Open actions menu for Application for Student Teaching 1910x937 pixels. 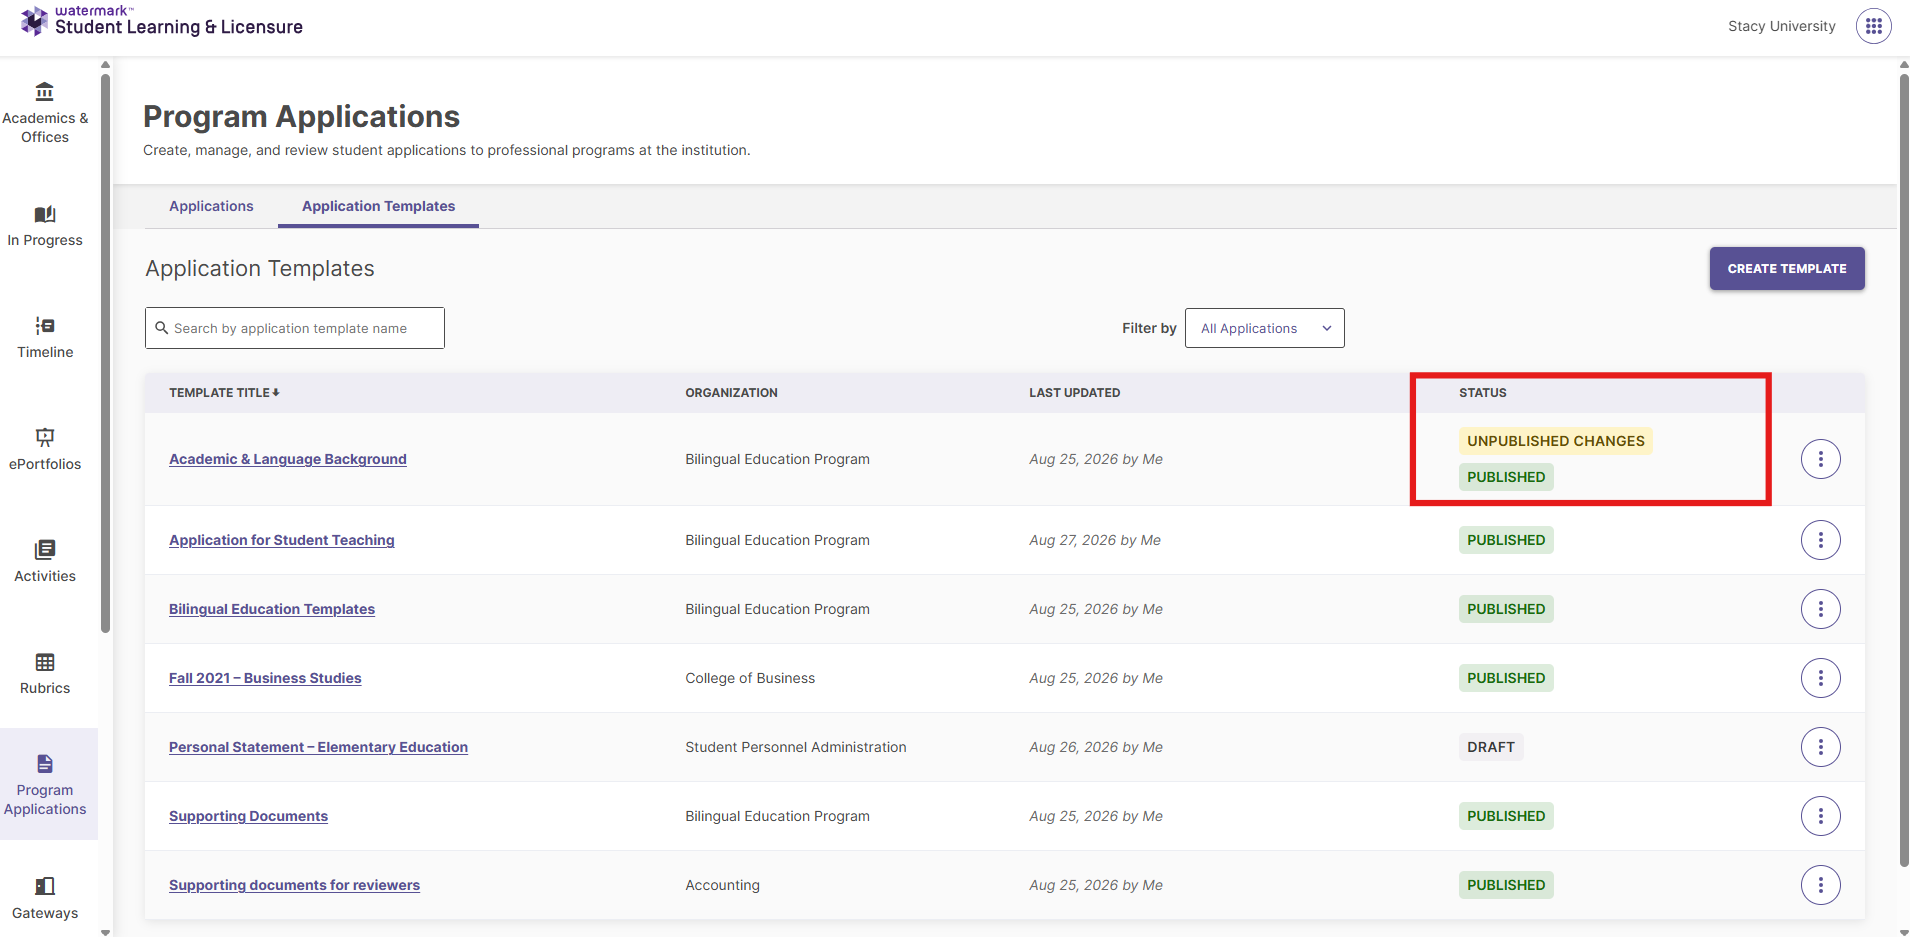1820,540
